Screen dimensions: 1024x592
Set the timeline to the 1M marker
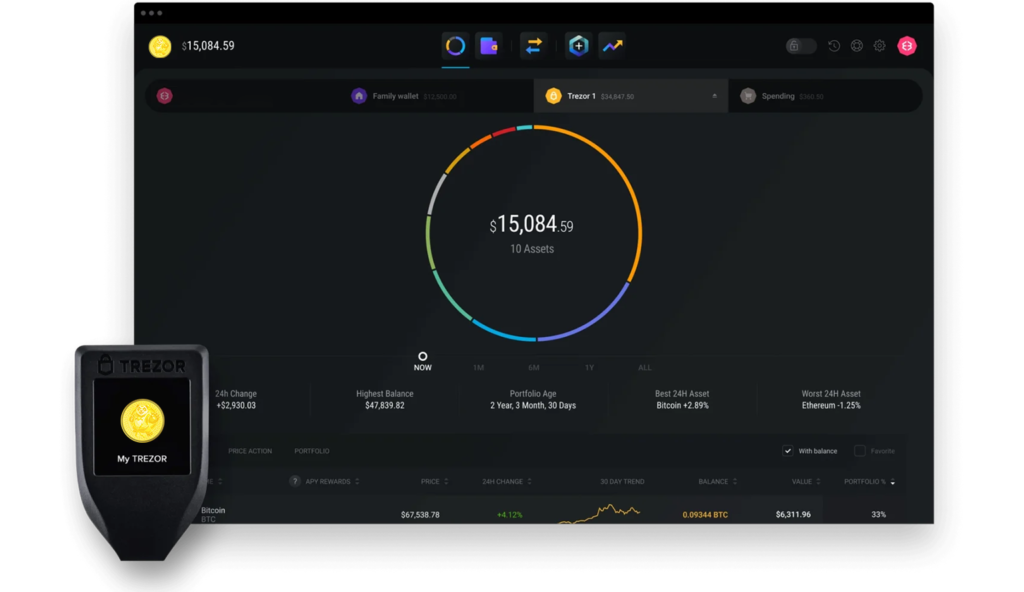[x=478, y=367]
